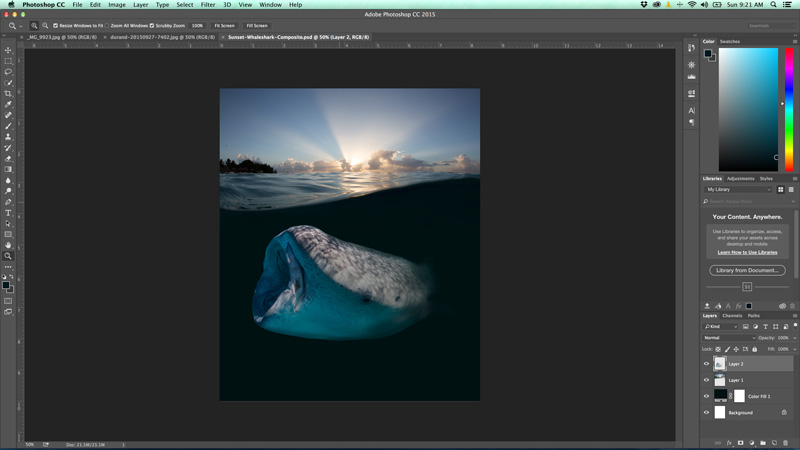Screen dimensions: 800x450
Task: Click the trash icon in Layers panel
Action: pos(786,442)
